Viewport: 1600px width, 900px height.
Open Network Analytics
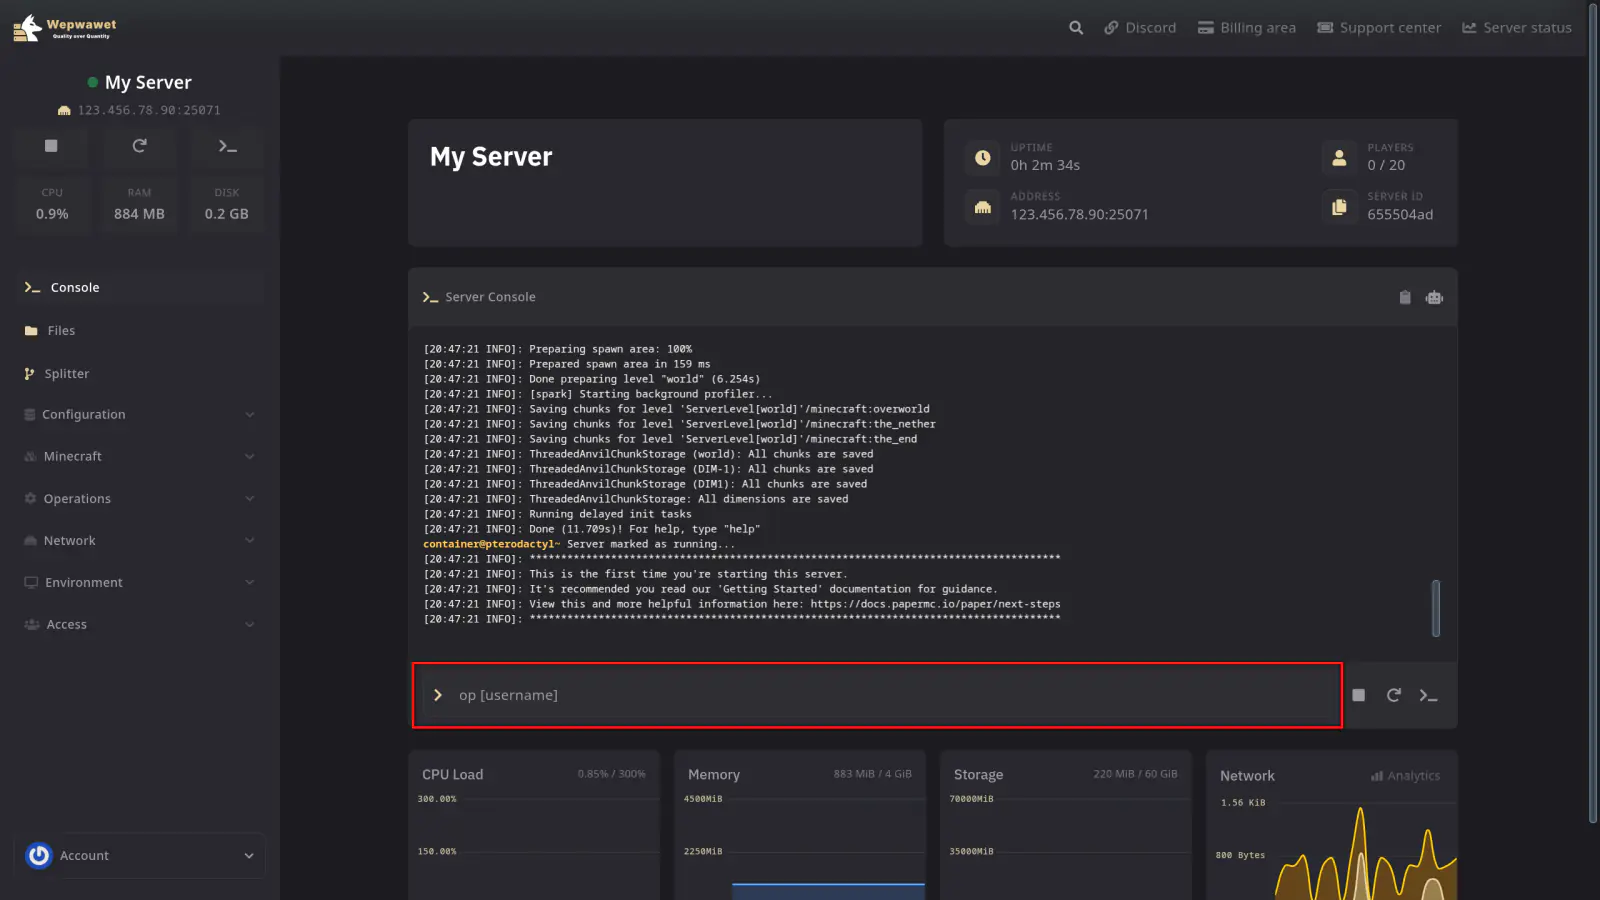(1405, 776)
